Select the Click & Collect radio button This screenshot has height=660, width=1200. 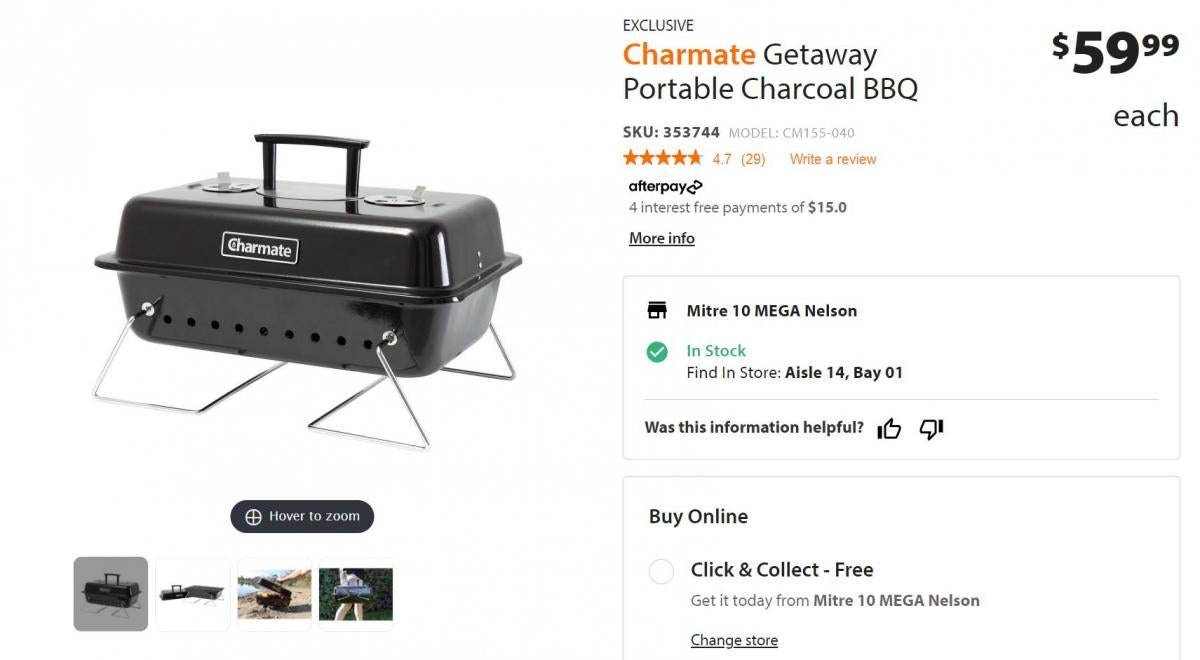click(x=661, y=571)
